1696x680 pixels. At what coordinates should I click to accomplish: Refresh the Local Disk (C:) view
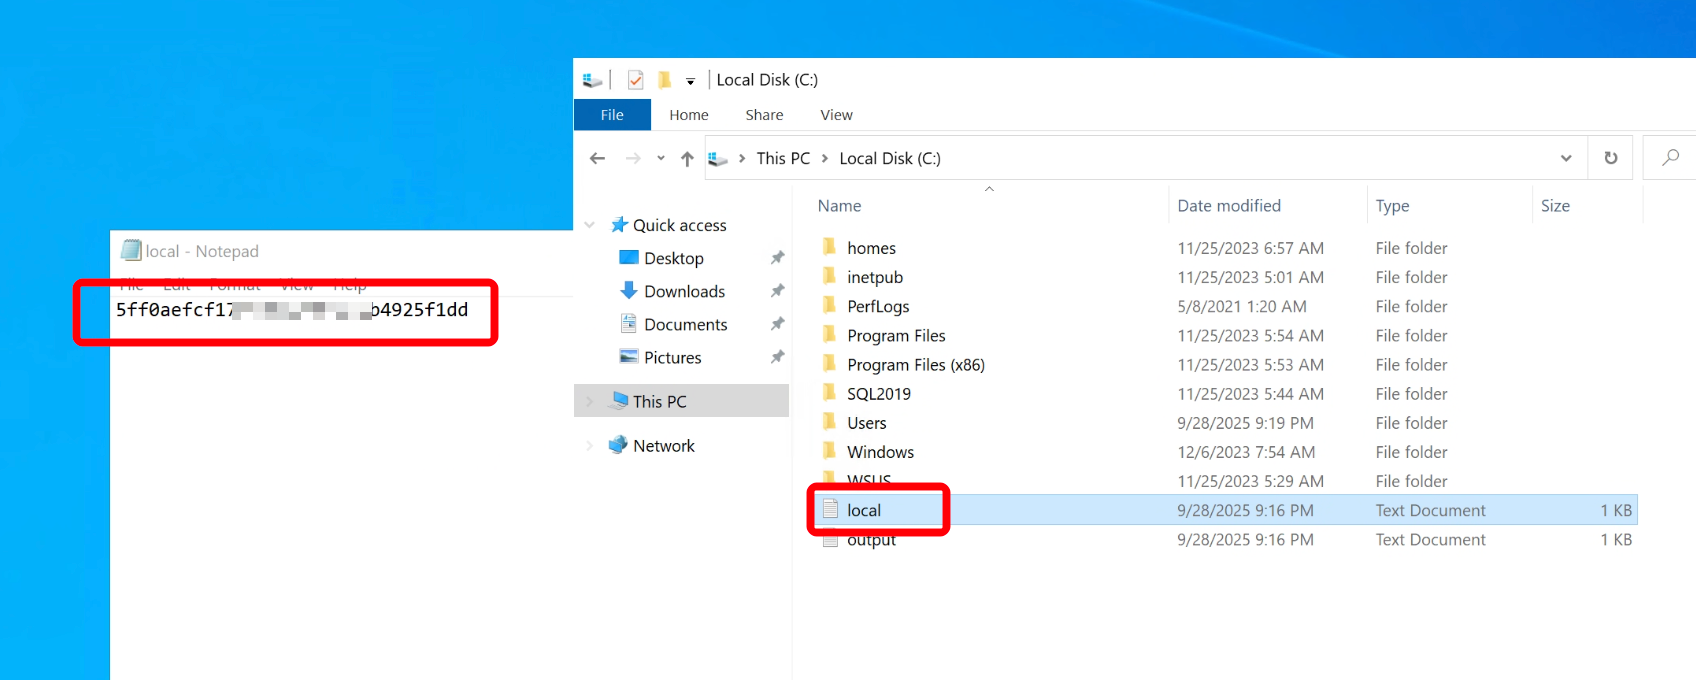[1610, 158]
